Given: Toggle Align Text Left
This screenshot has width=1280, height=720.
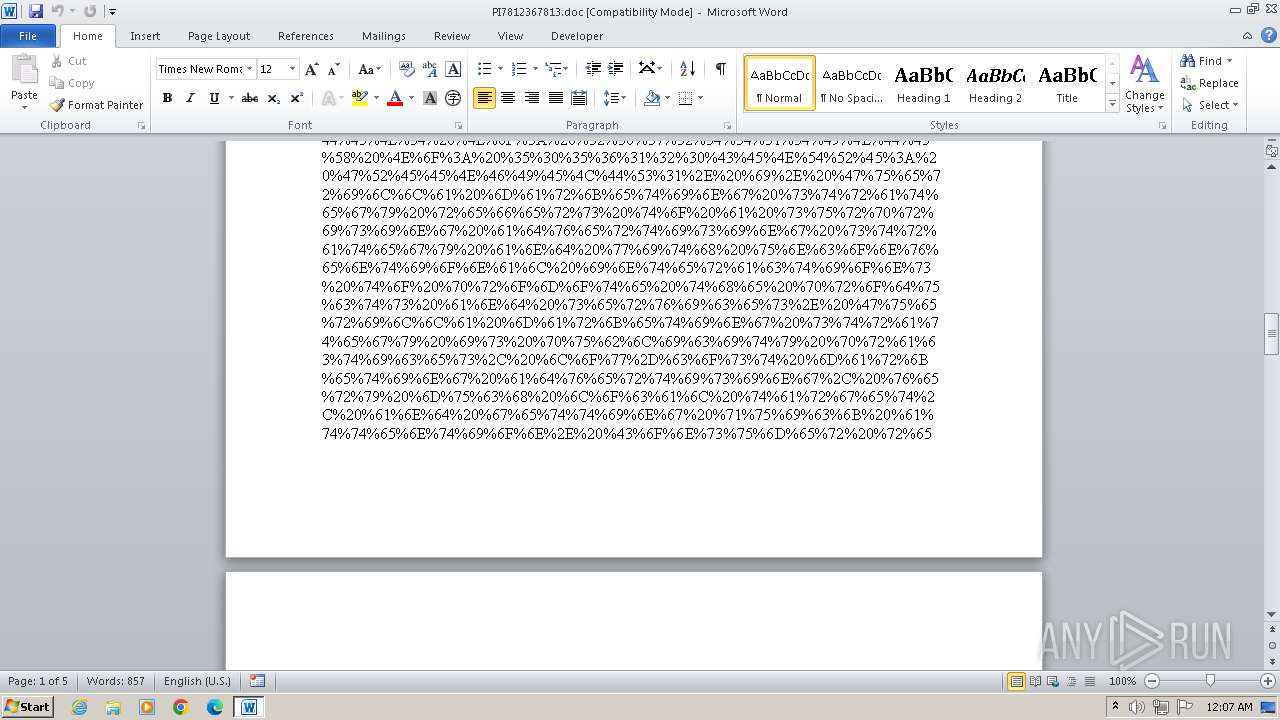Looking at the screenshot, I should (484, 98).
